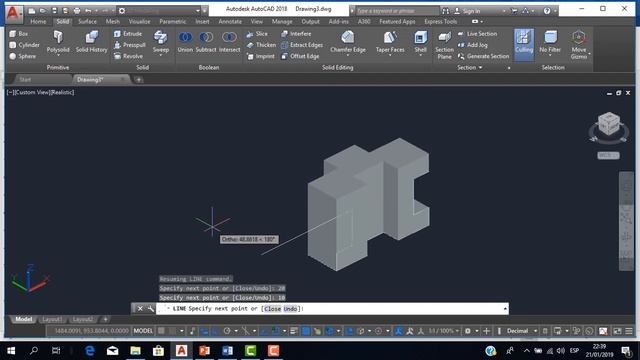Click the Interfere tool
The width and height of the screenshot is (640, 360).
pyautogui.click(x=296, y=34)
